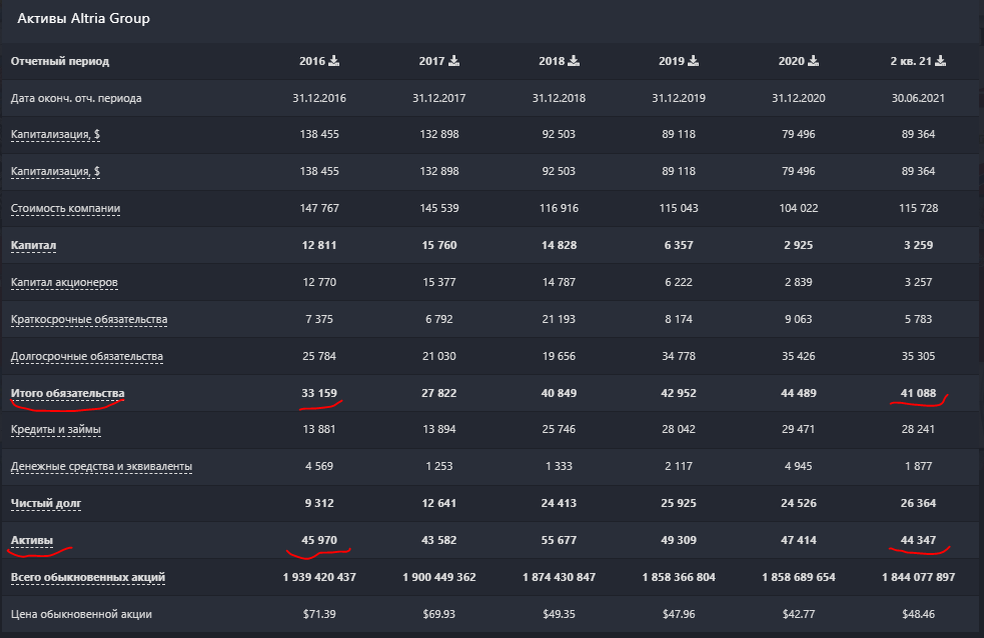Open the Стоимость компании row label
The height and width of the screenshot is (638, 984).
[x=68, y=208]
